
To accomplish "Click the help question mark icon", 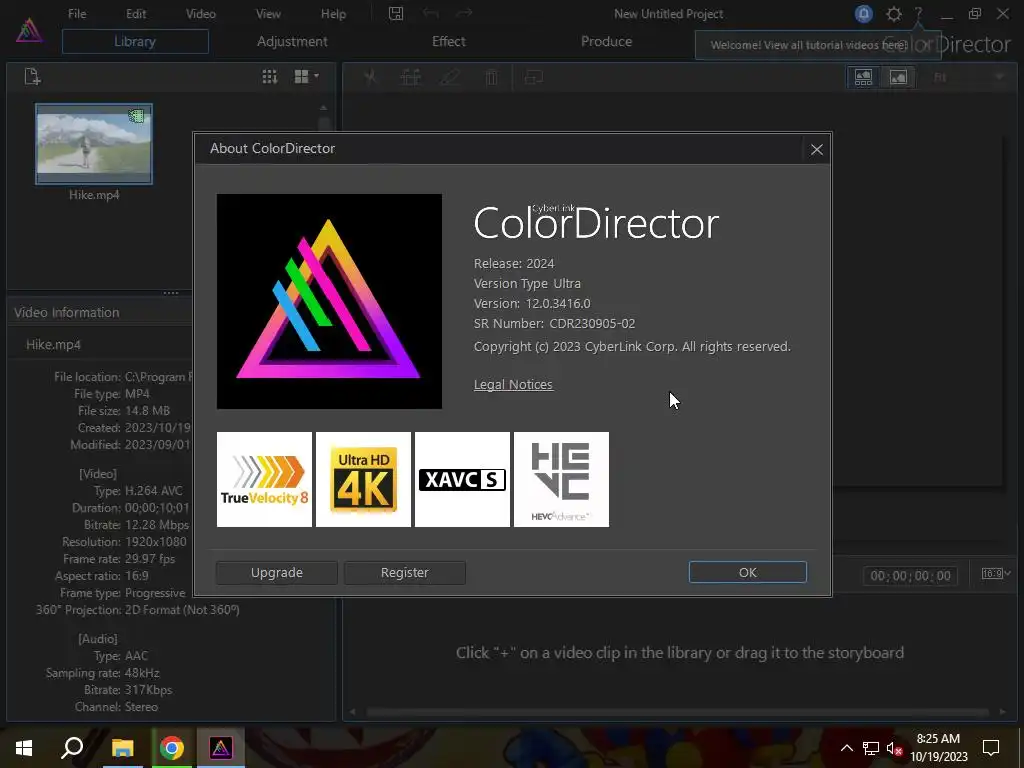I will (918, 14).
